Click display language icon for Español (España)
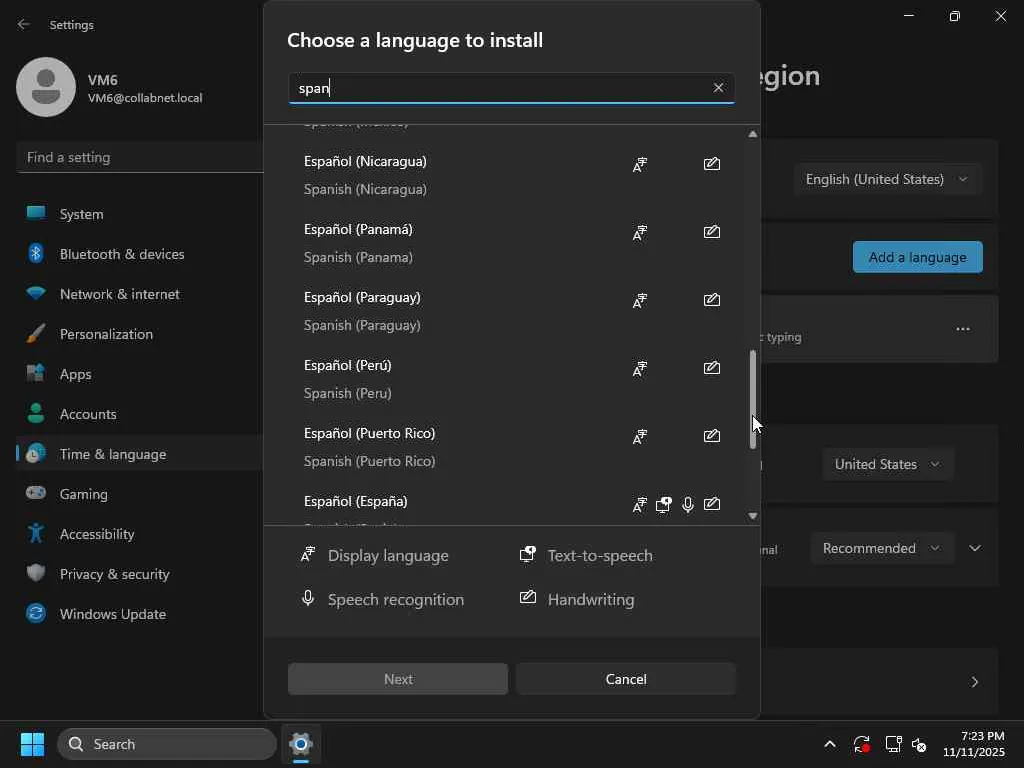The width and height of the screenshot is (1024, 768). pyautogui.click(x=639, y=504)
